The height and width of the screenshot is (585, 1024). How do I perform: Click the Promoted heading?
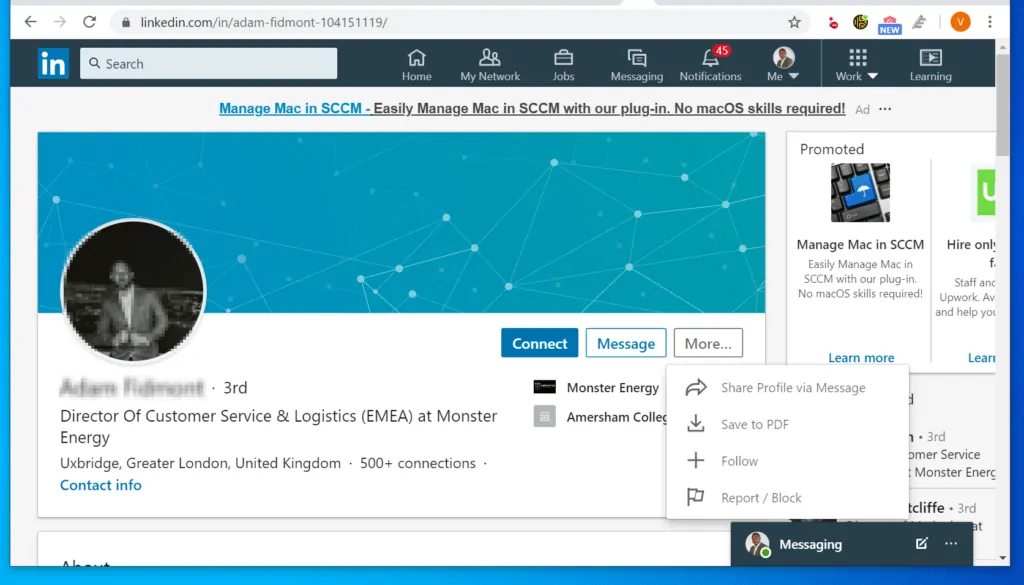click(831, 149)
